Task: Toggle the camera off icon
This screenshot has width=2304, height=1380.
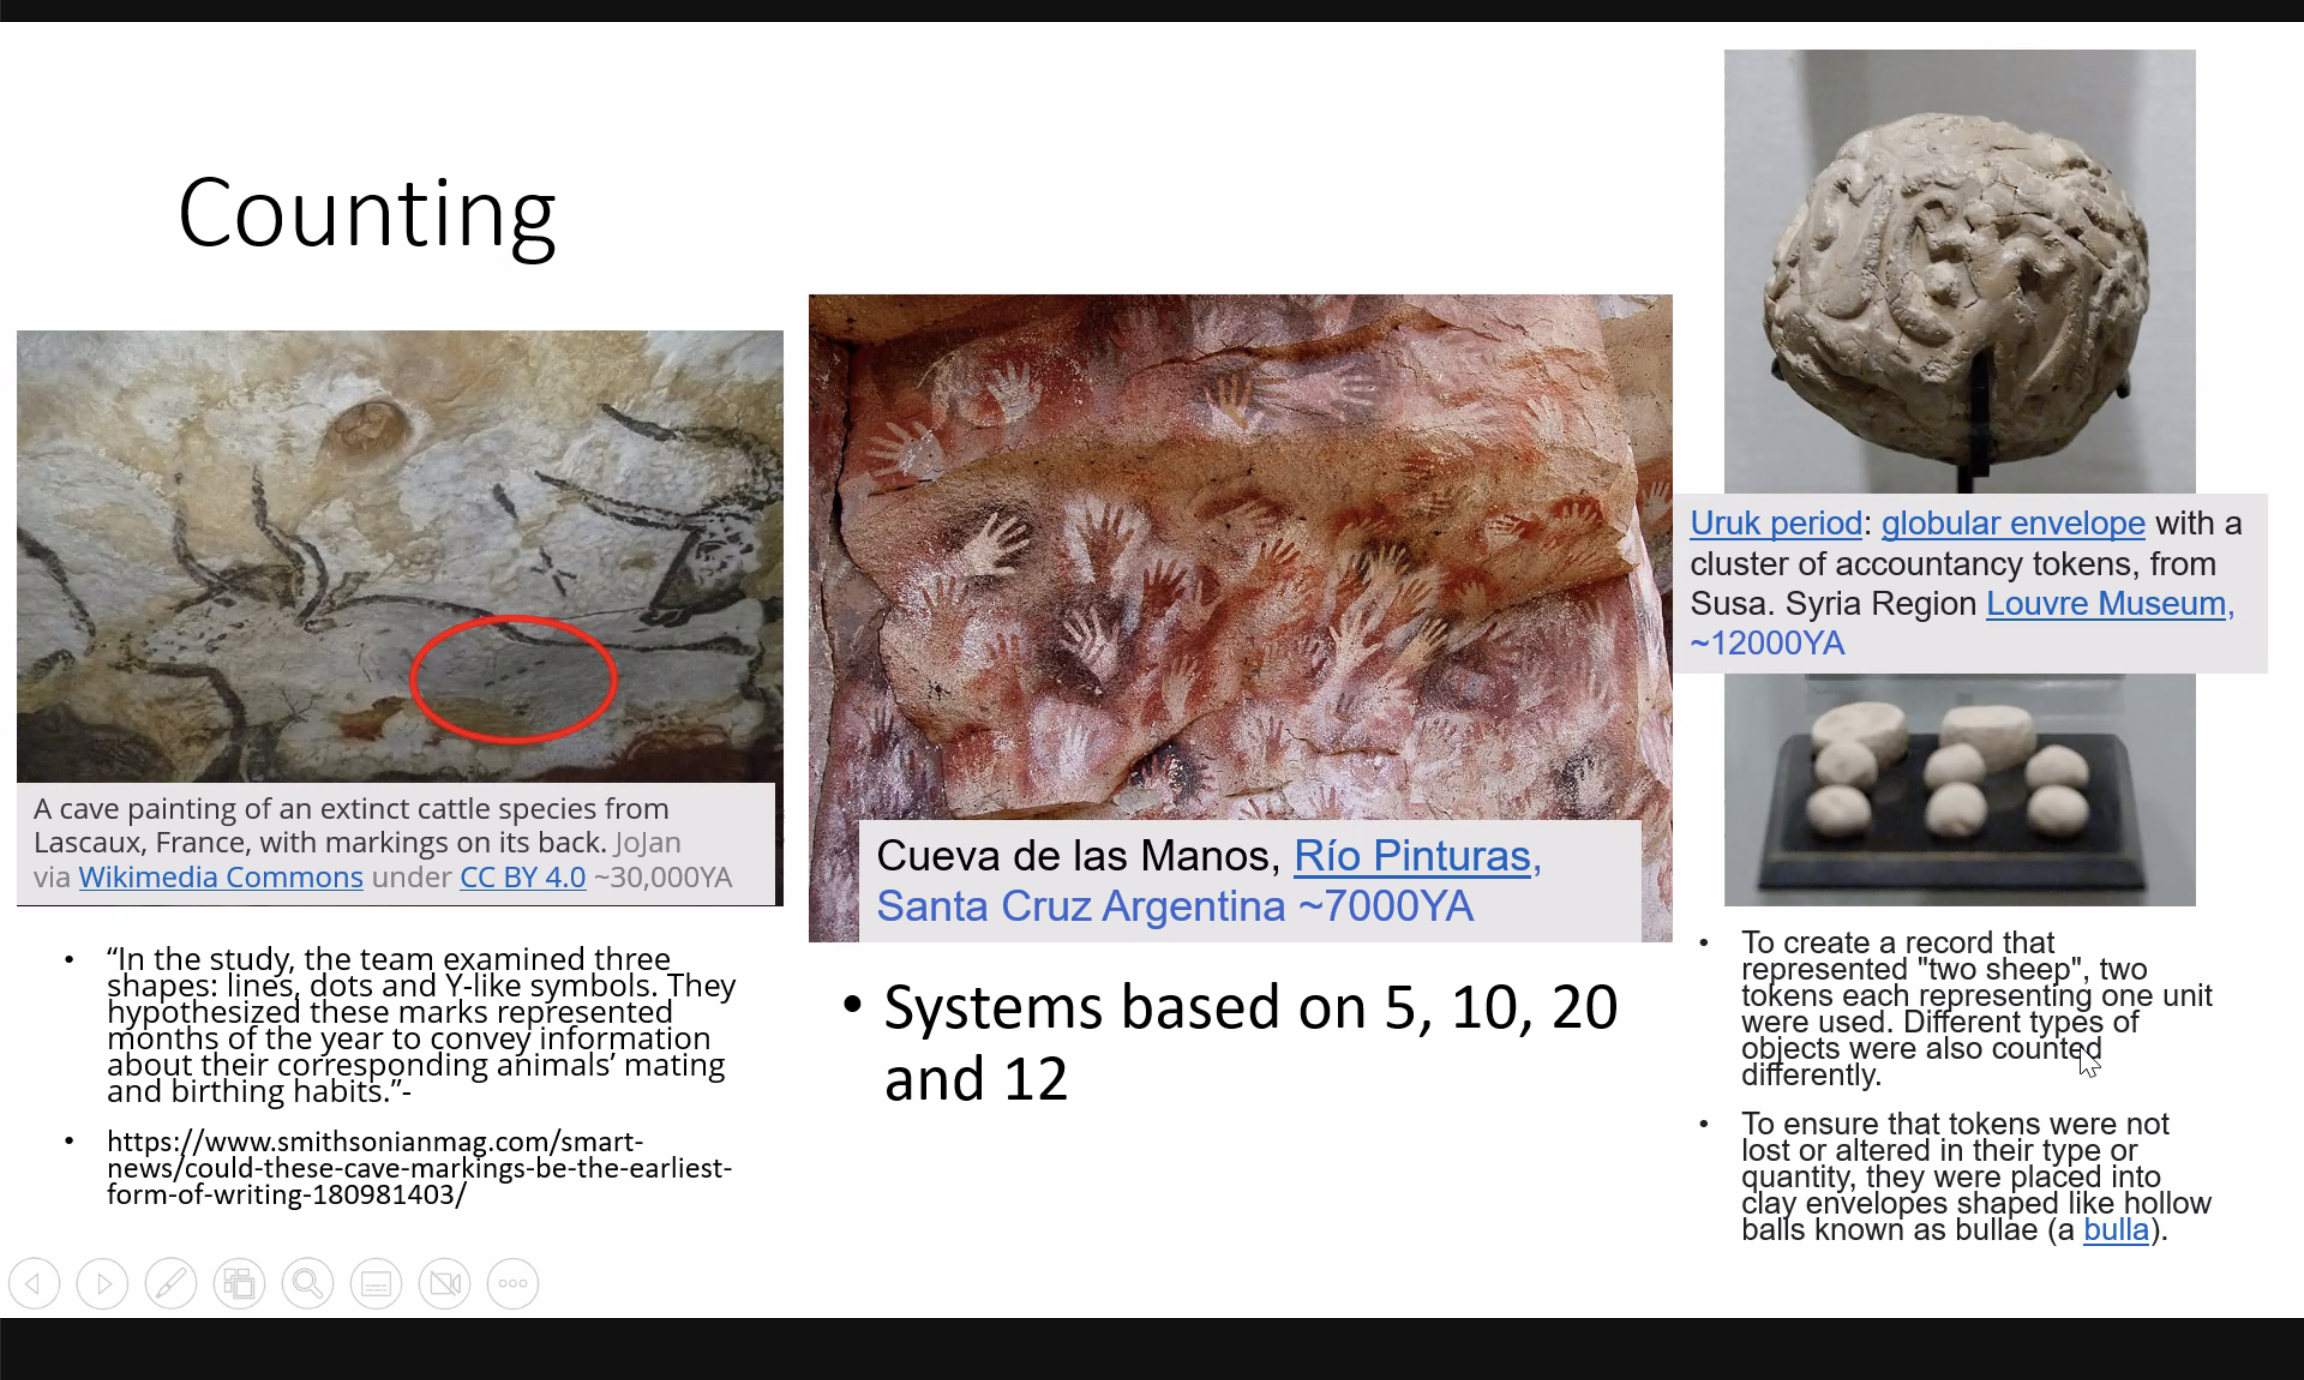Action: [x=444, y=1283]
